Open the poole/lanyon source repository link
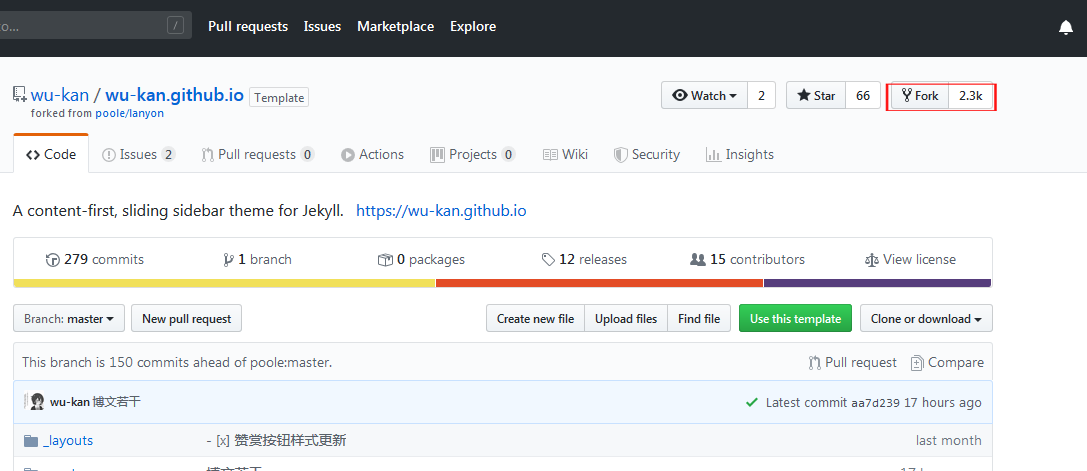Image resolution: width=1087 pixels, height=471 pixels. tap(130, 113)
